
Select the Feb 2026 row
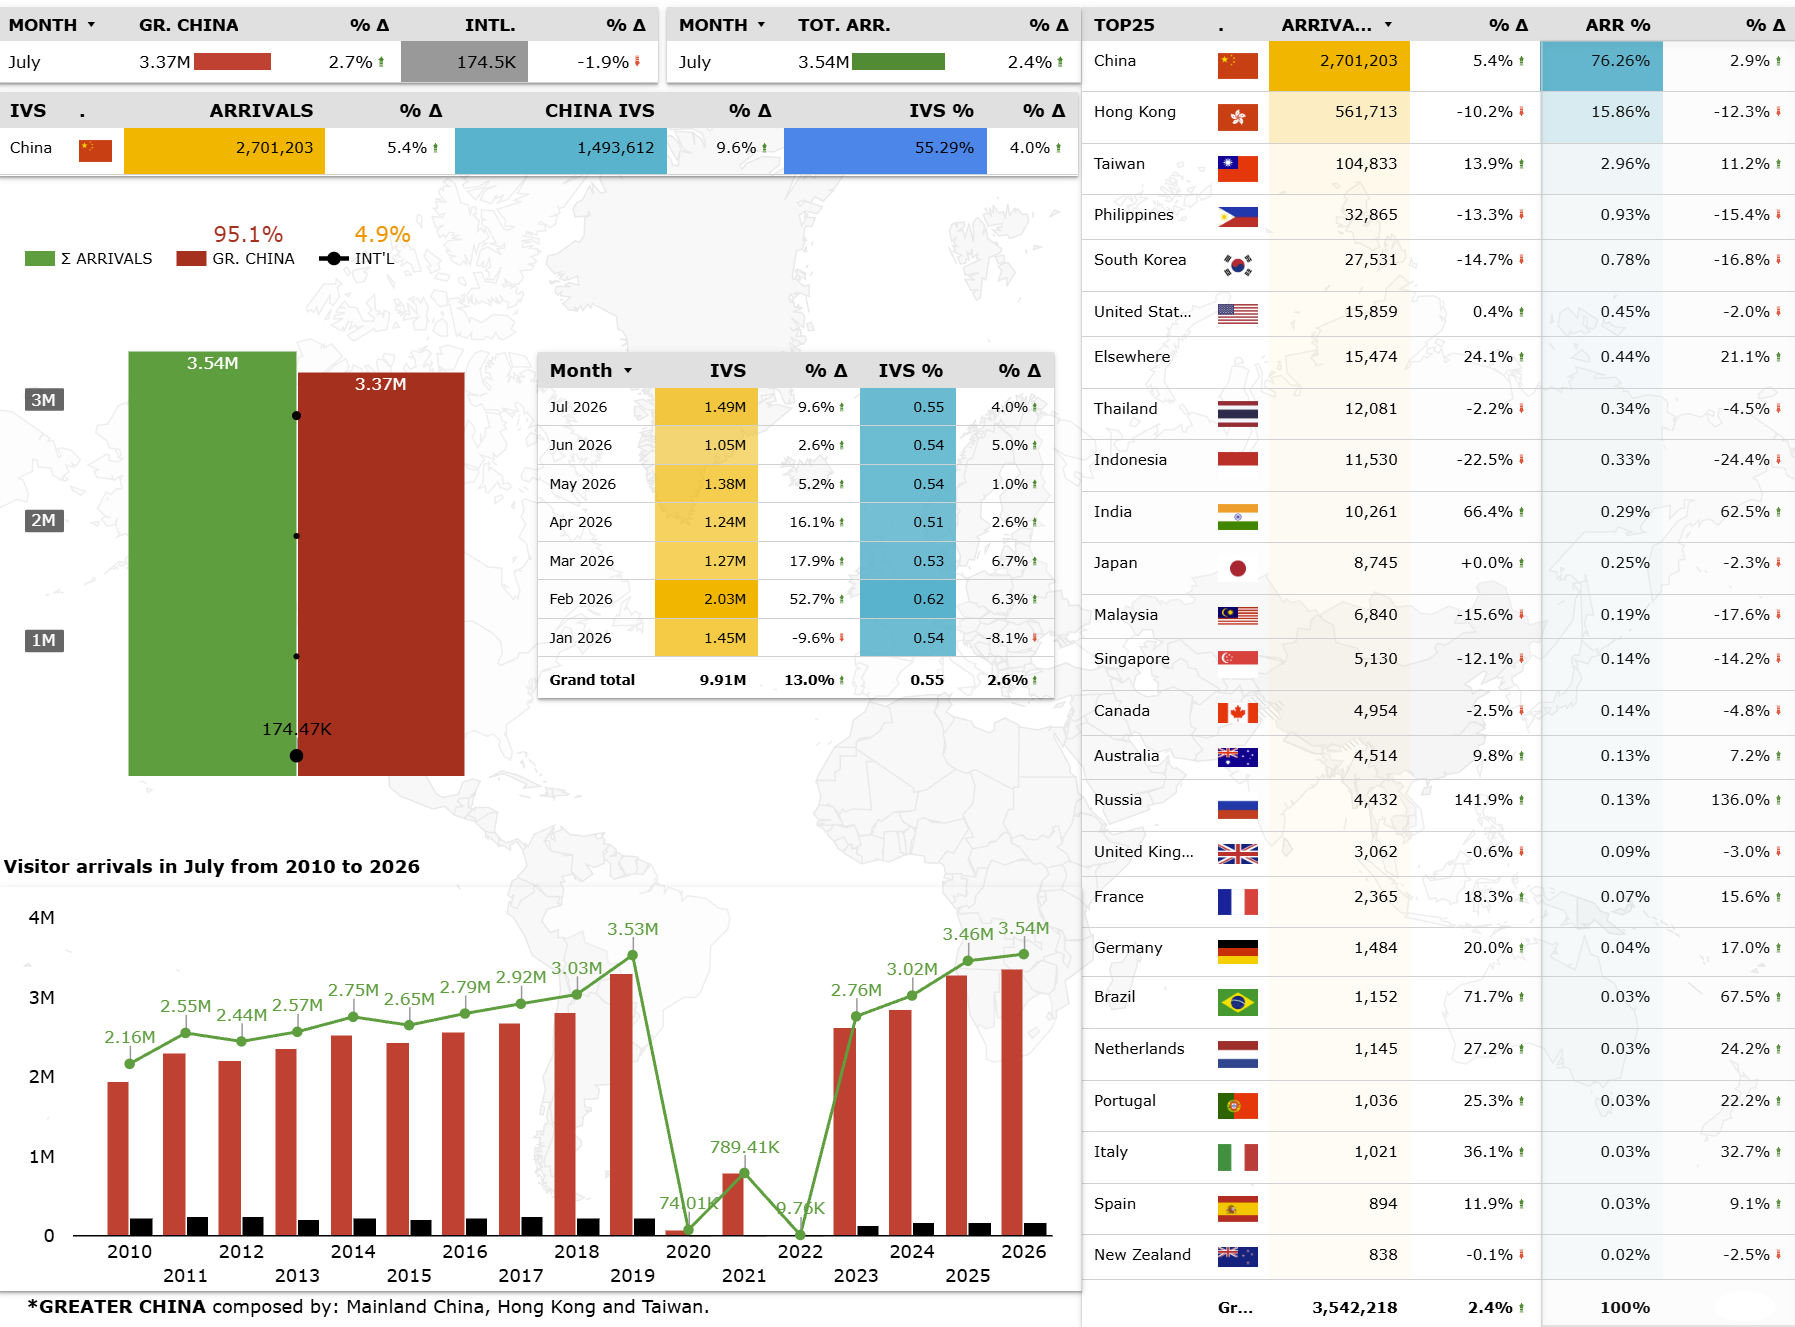(x=795, y=599)
